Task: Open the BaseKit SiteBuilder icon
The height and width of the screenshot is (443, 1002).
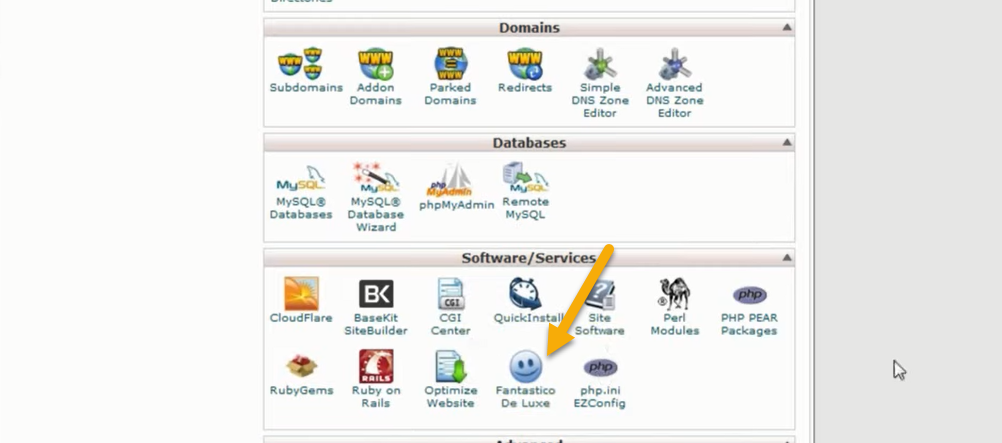Action: coord(376,293)
